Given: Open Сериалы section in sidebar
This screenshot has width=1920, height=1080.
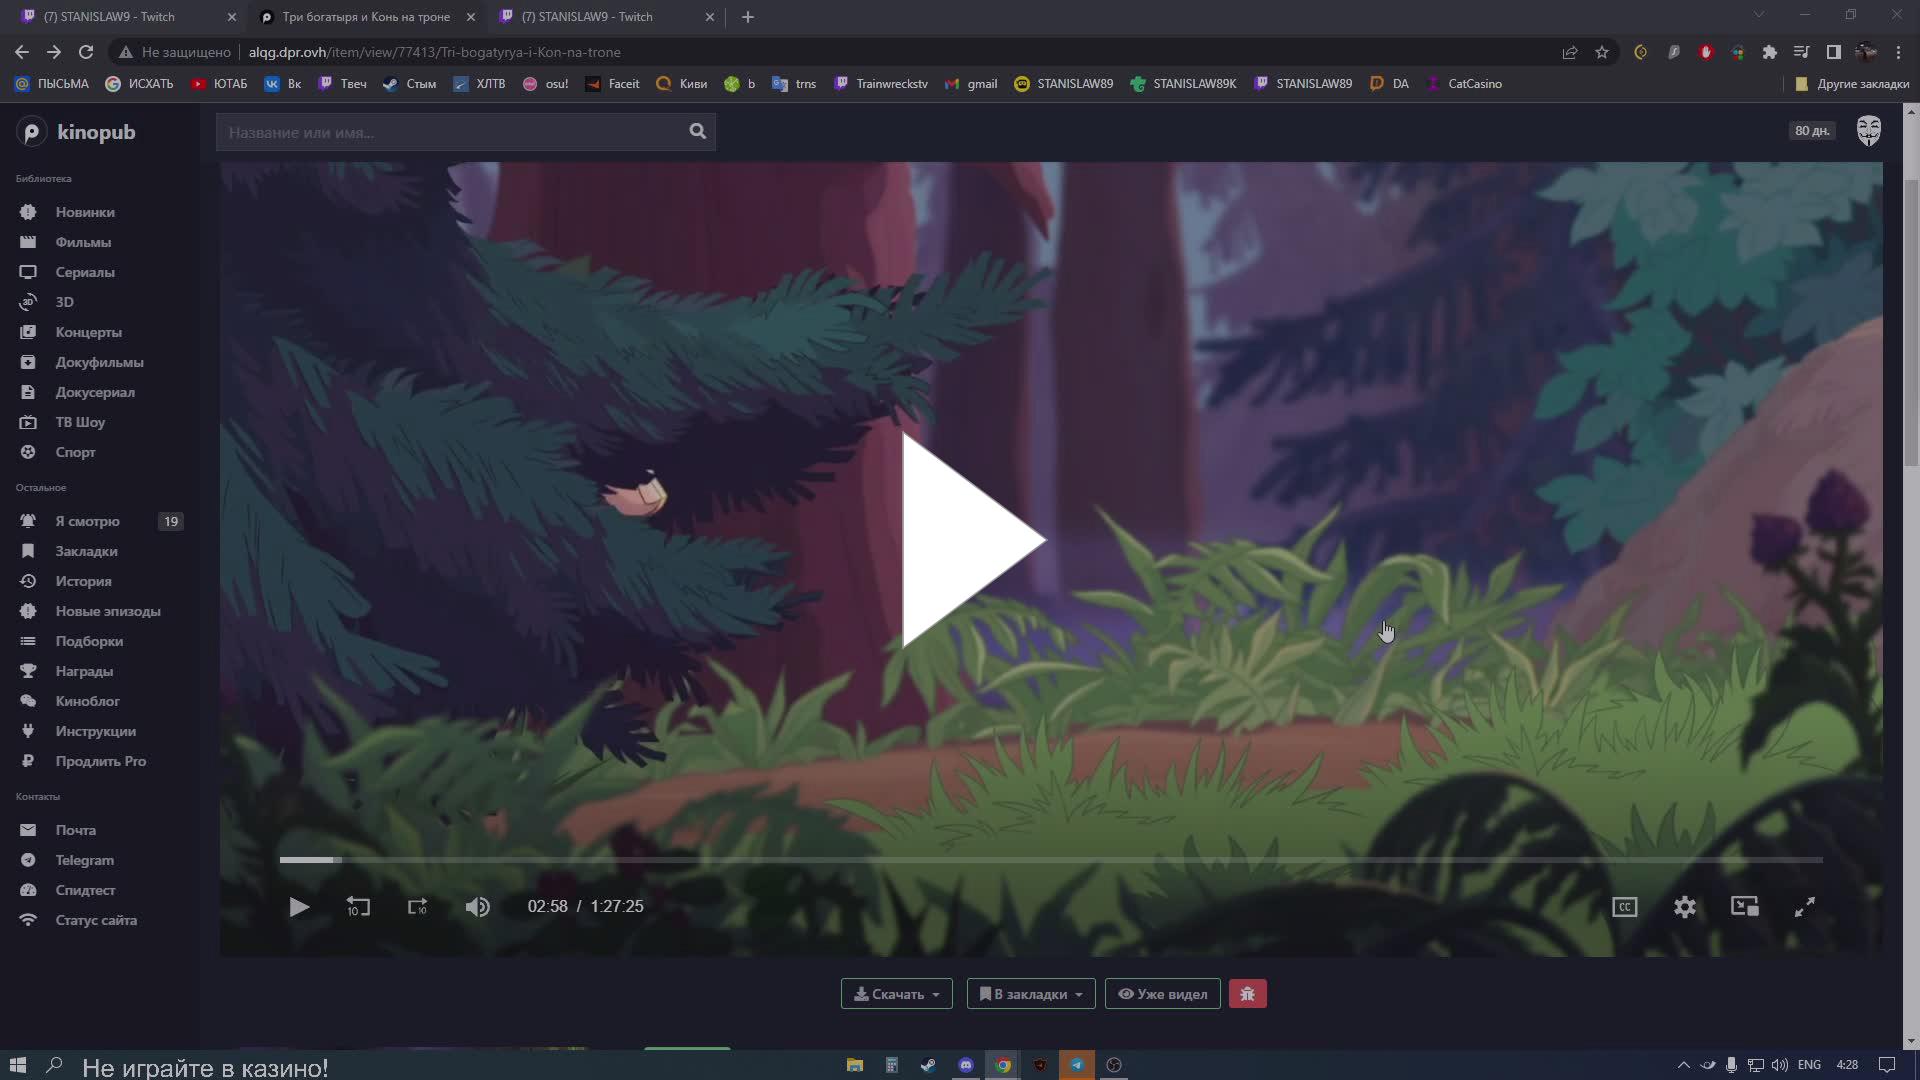Looking at the screenshot, I should pos(85,272).
